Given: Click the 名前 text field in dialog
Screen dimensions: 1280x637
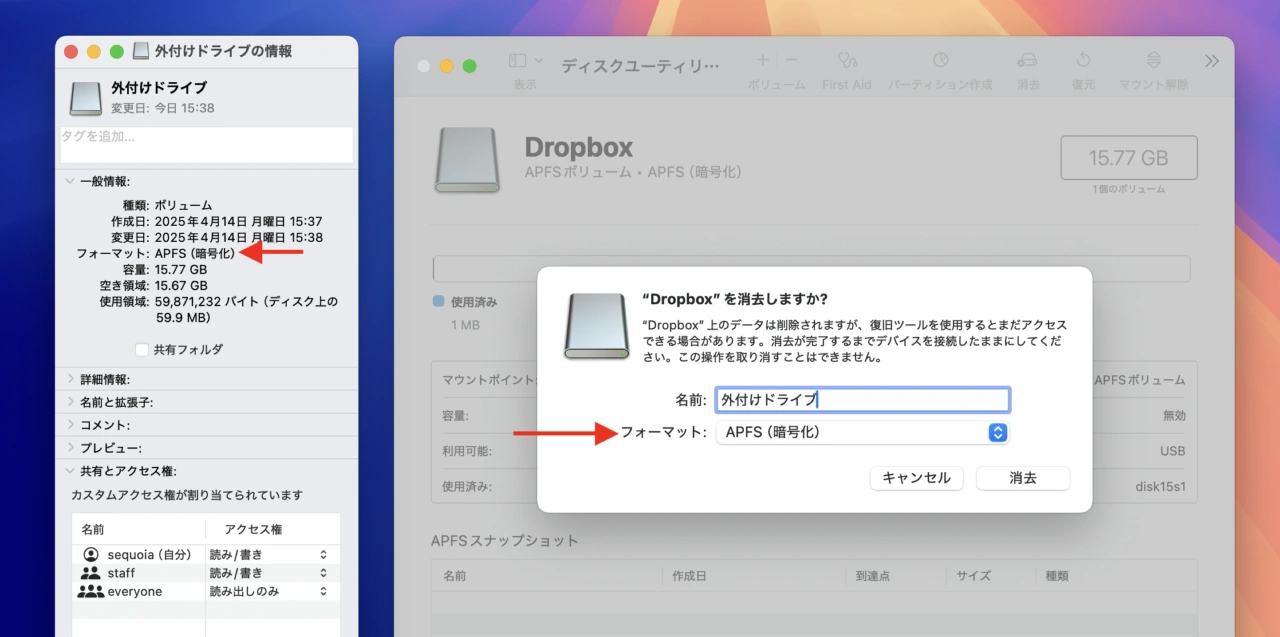Looking at the screenshot, I should 862,400.
